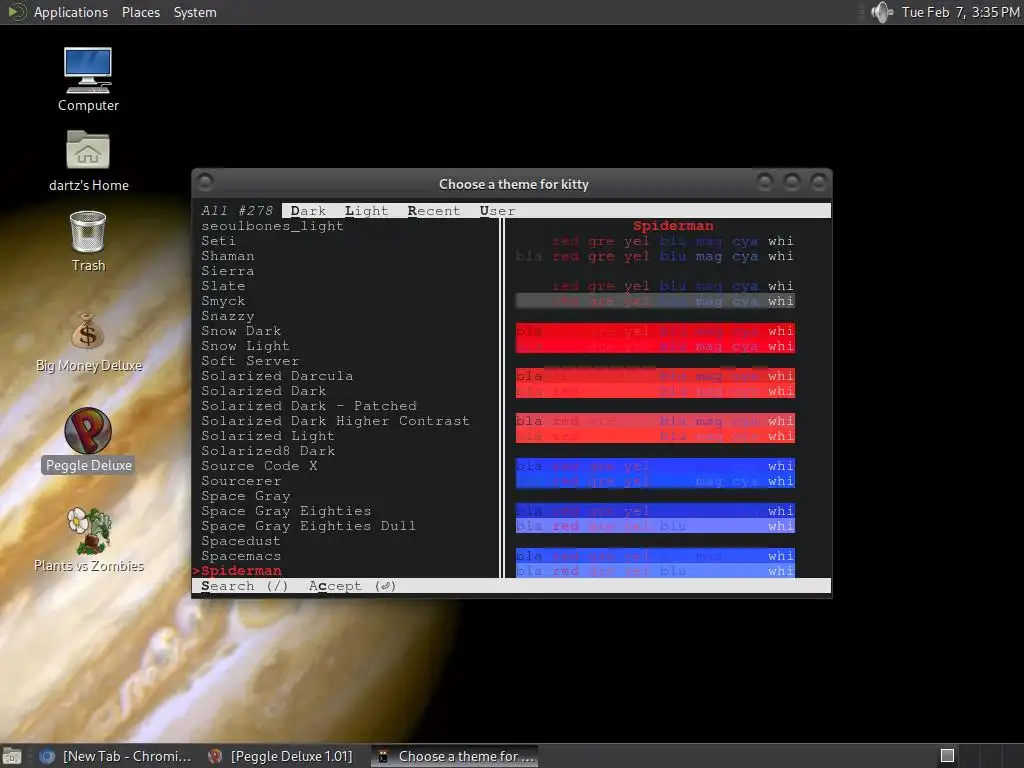
Task: Select Solarized Dark Higher Contrast theme
Action: 335,421
